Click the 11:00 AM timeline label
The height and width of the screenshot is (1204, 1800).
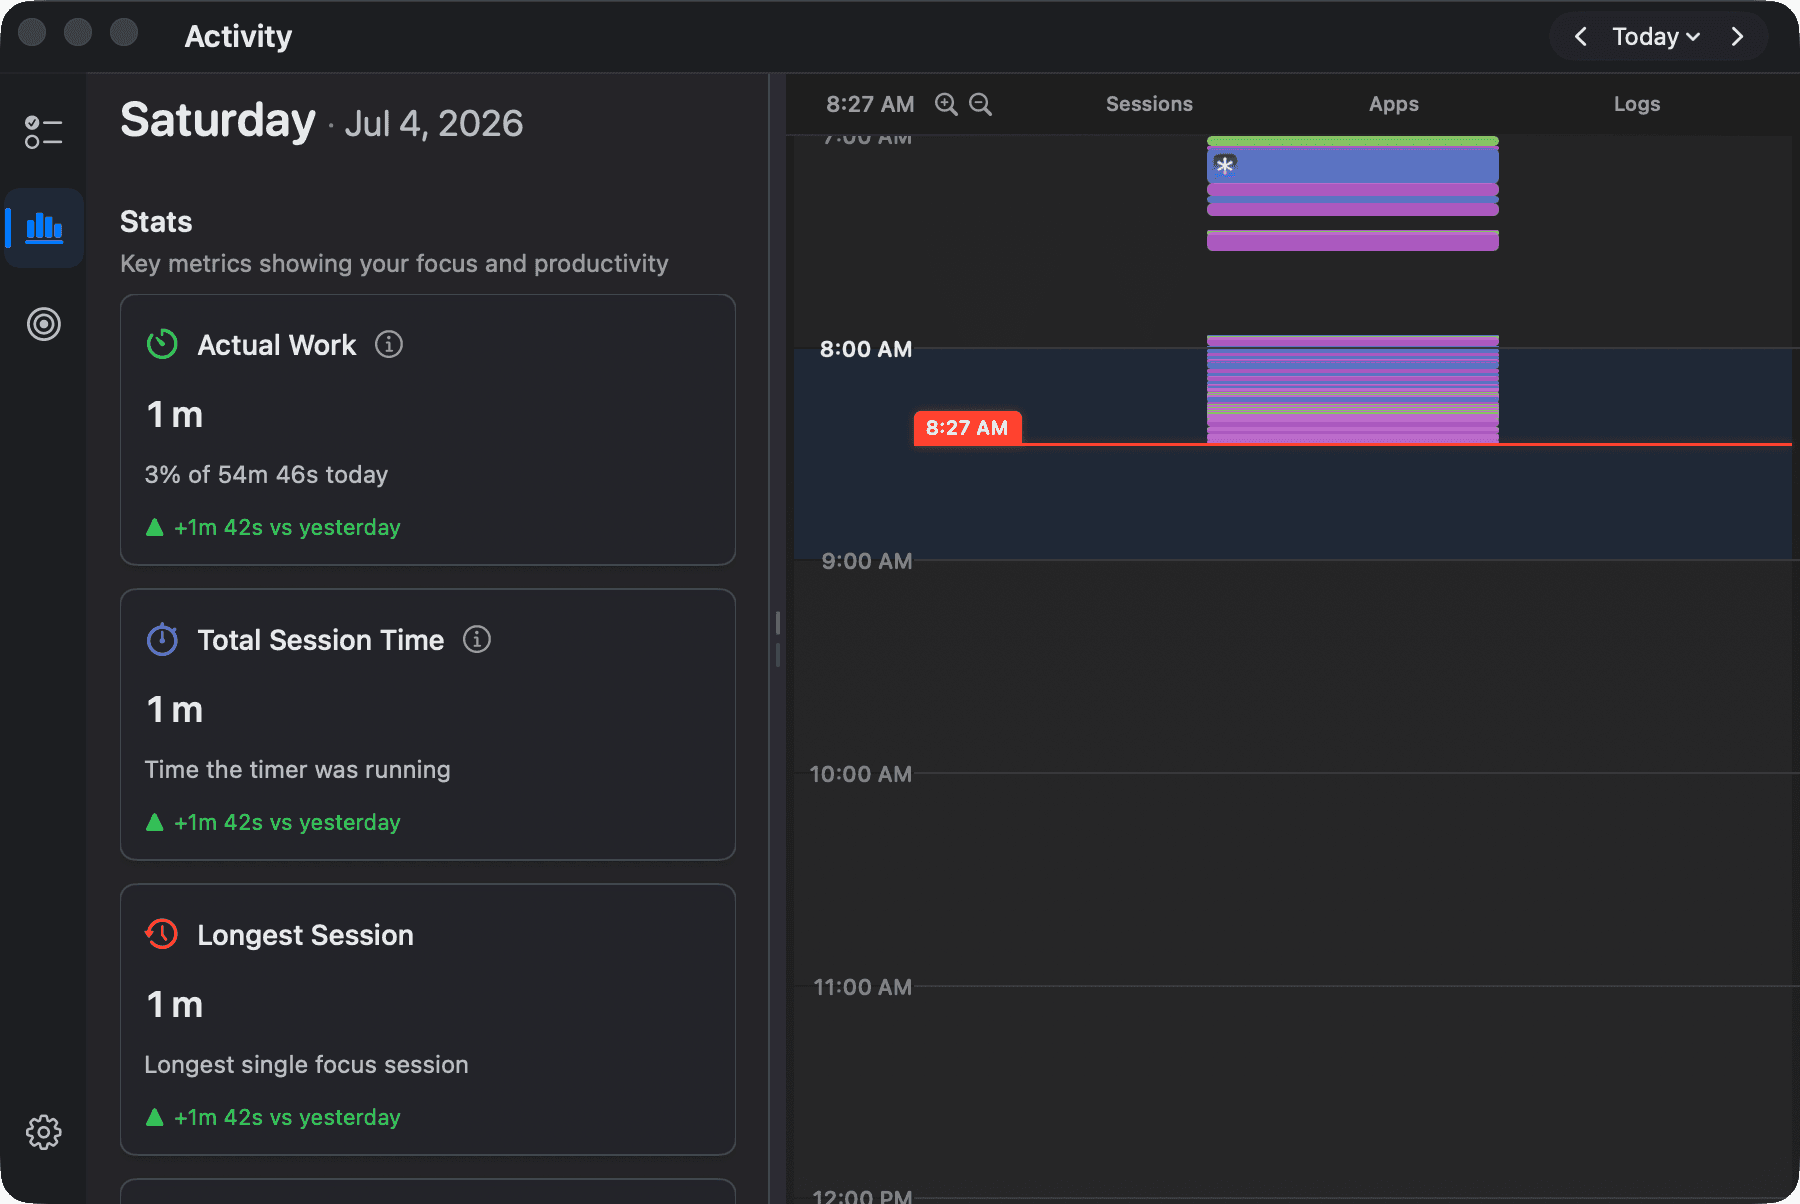pyautogui.click(x=863, y=987)
